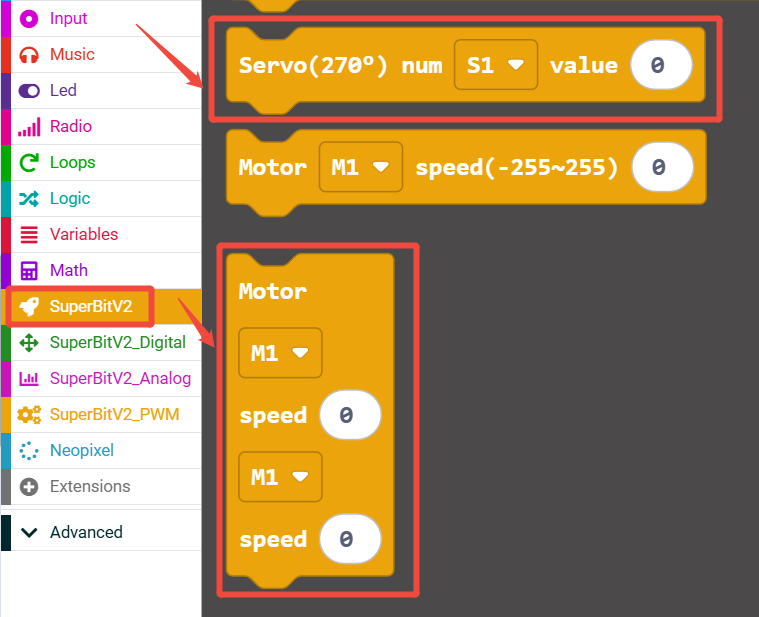
Task: Click the Advanced label
Action: point(86,532)
